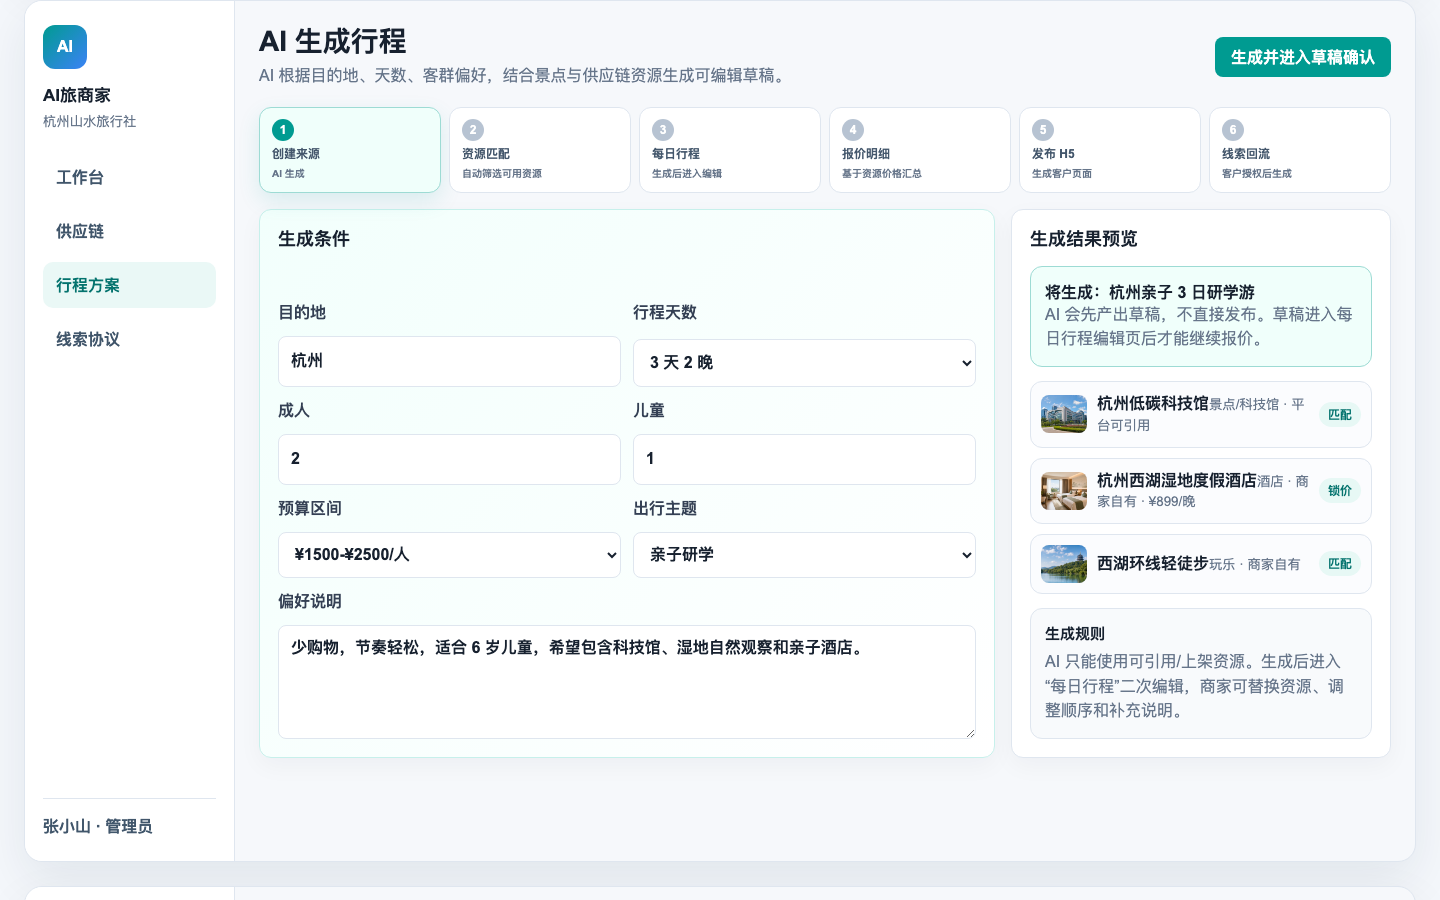Image resolution: width=1440 pixels, height=900 pixels.
Task: Click the step number 4 circle
Action: (853, 130)
